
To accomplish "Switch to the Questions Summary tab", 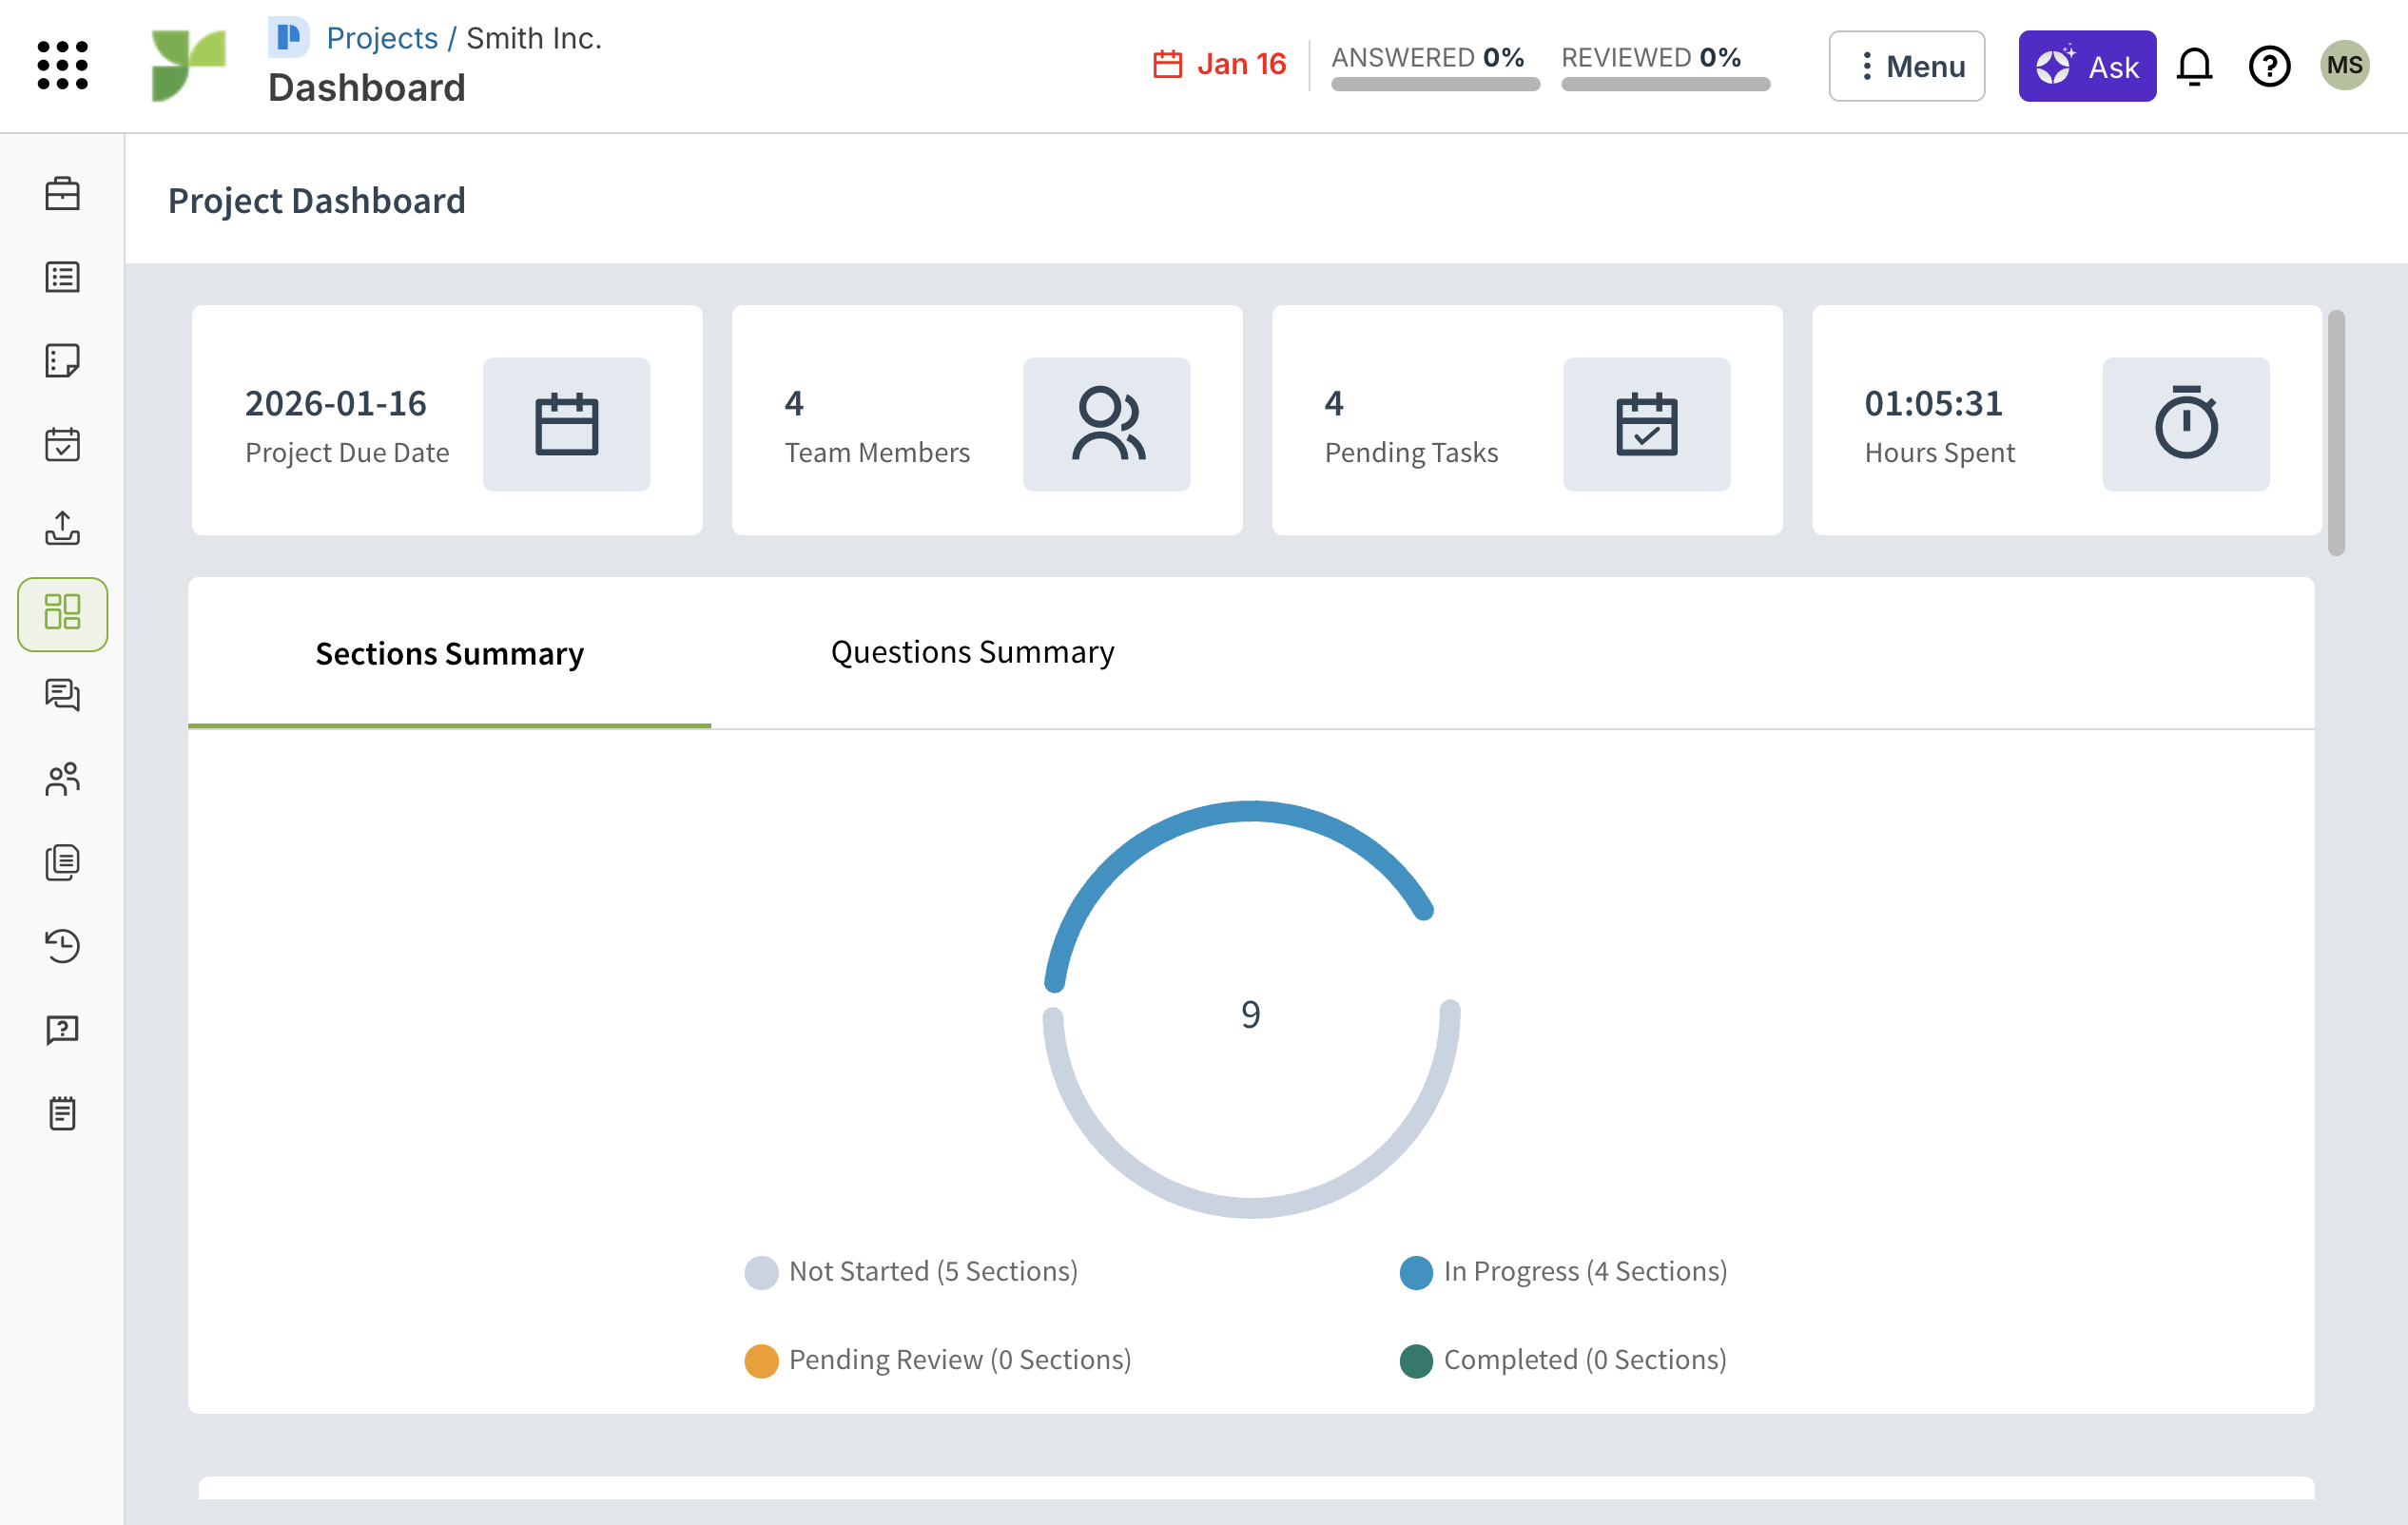I will (972, 653).
